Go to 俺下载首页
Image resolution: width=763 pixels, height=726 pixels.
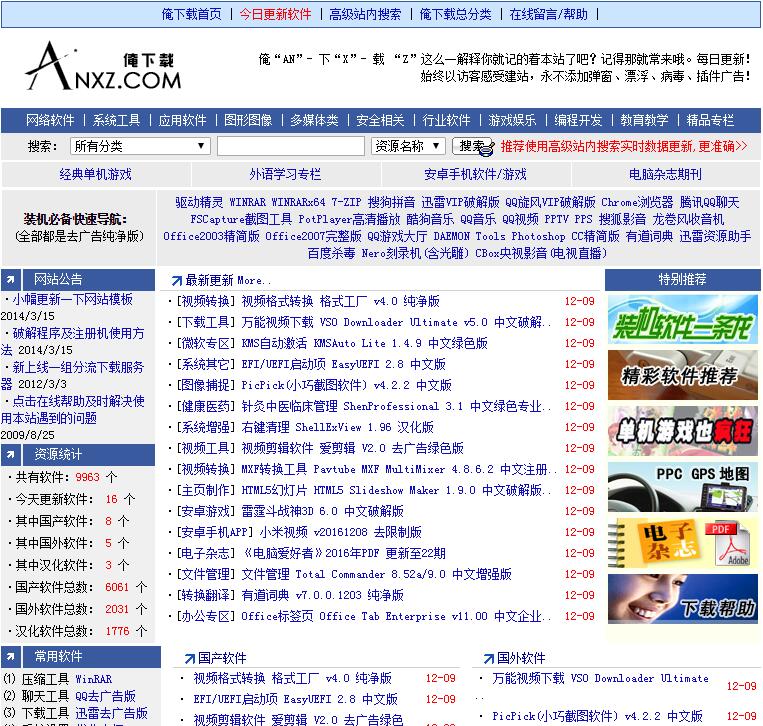pyautogui.click(x=191, y=14)
